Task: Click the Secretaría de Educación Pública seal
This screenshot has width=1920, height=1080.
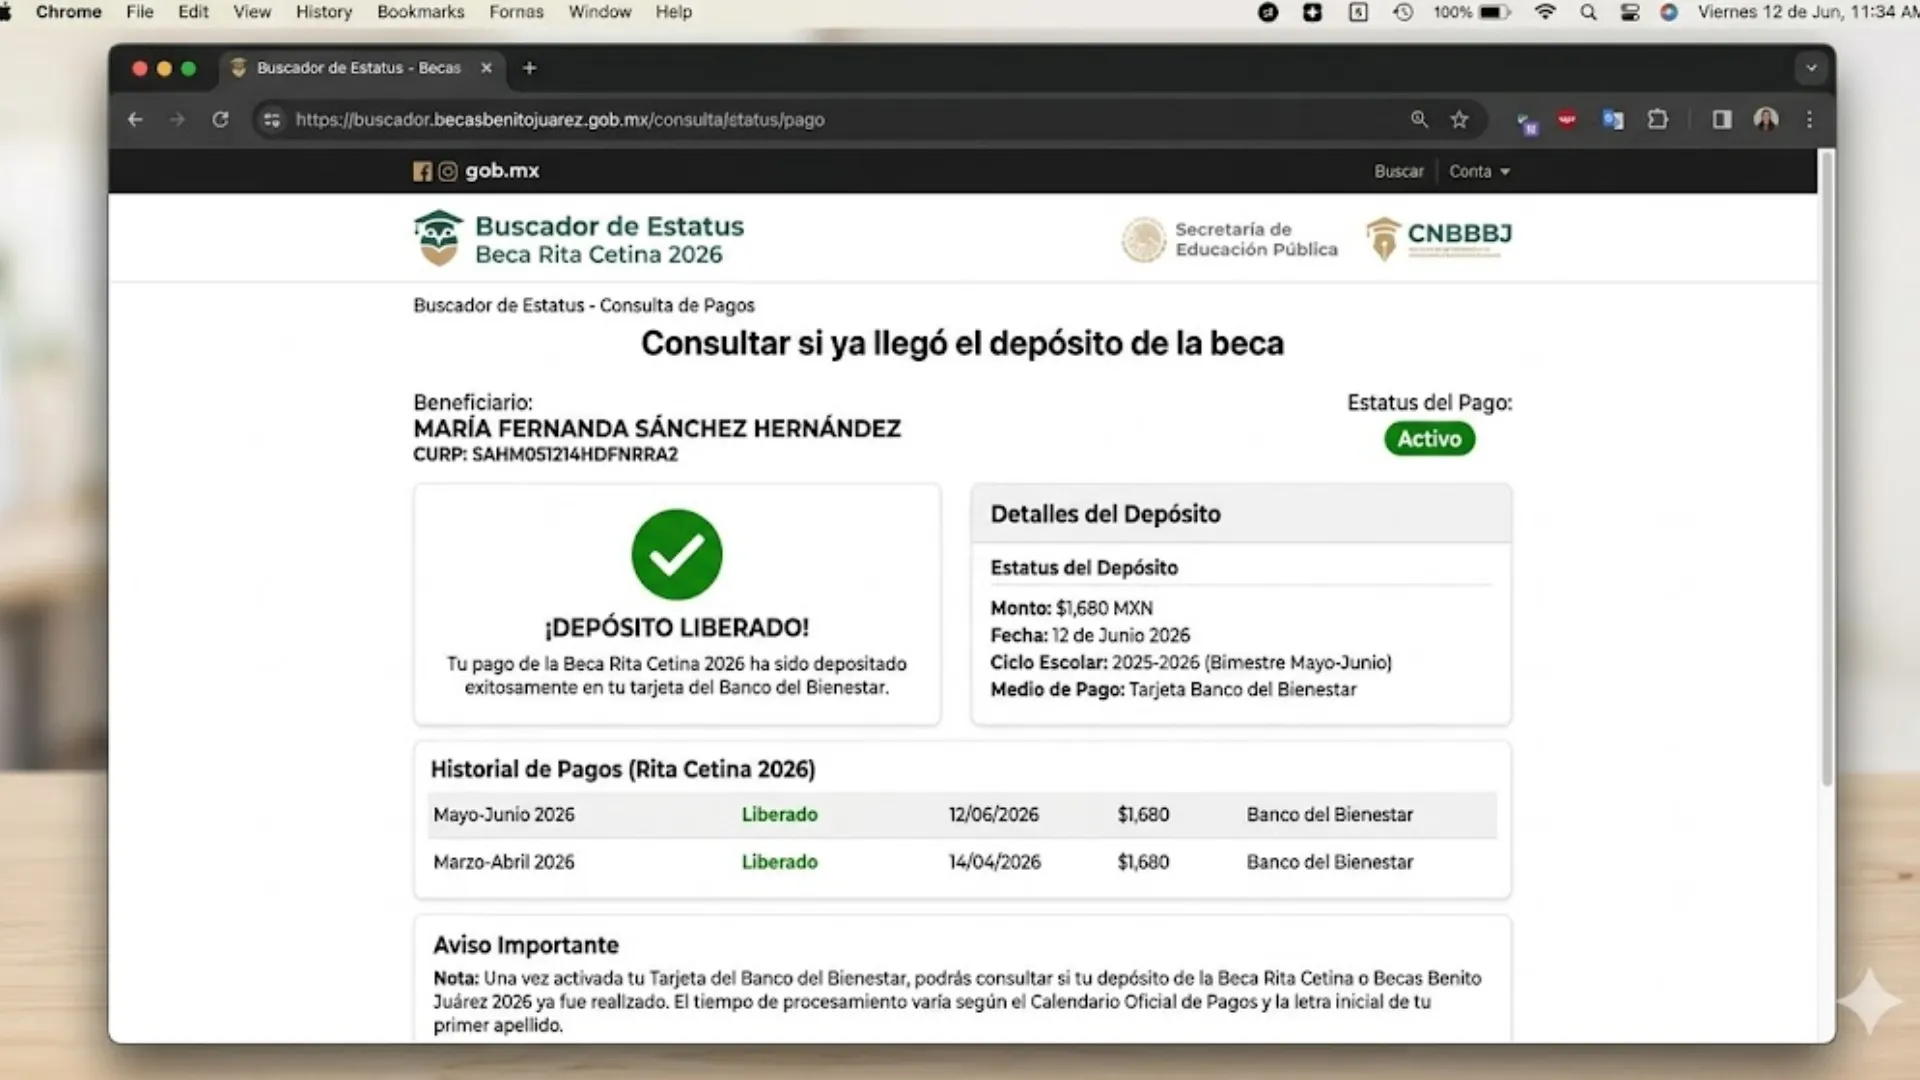Action: click(x=1143, y=240)
